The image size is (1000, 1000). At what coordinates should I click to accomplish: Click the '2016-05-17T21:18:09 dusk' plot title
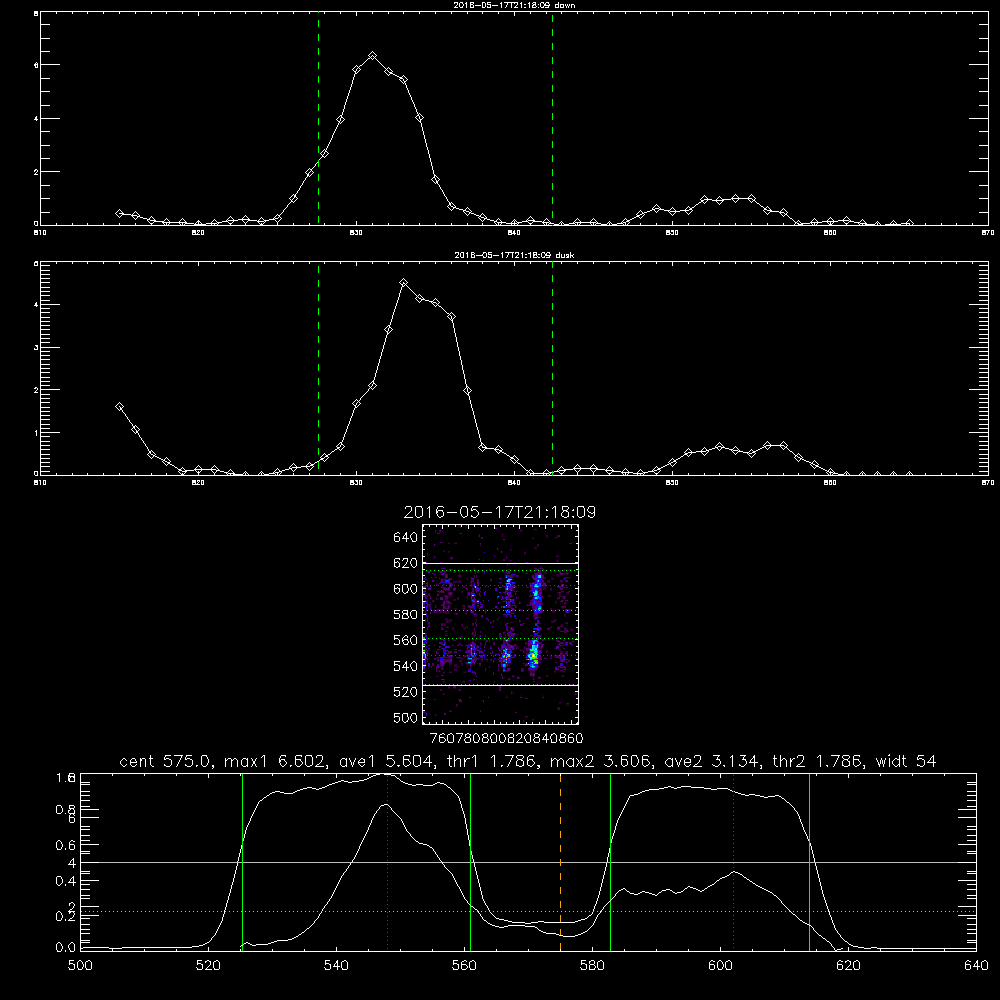(x=514, y=255)
